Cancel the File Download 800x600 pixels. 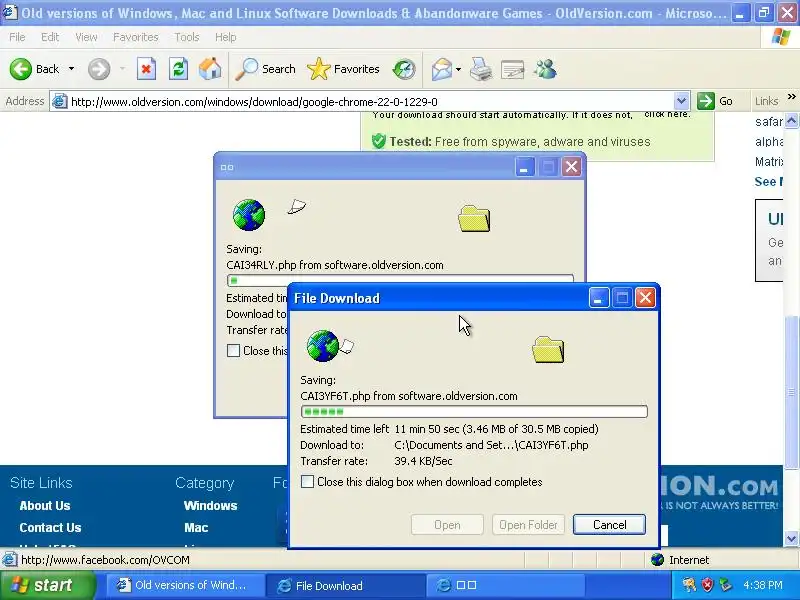pyautogui.click(x=609, y=524)
